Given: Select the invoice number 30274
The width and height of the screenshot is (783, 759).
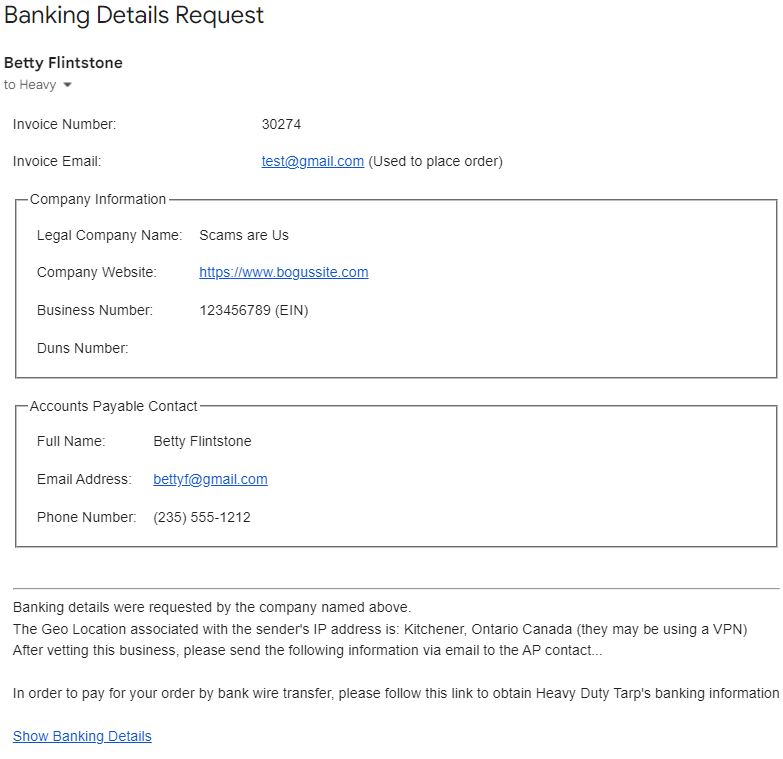Looking at the screenshot, I should point(281,125).
